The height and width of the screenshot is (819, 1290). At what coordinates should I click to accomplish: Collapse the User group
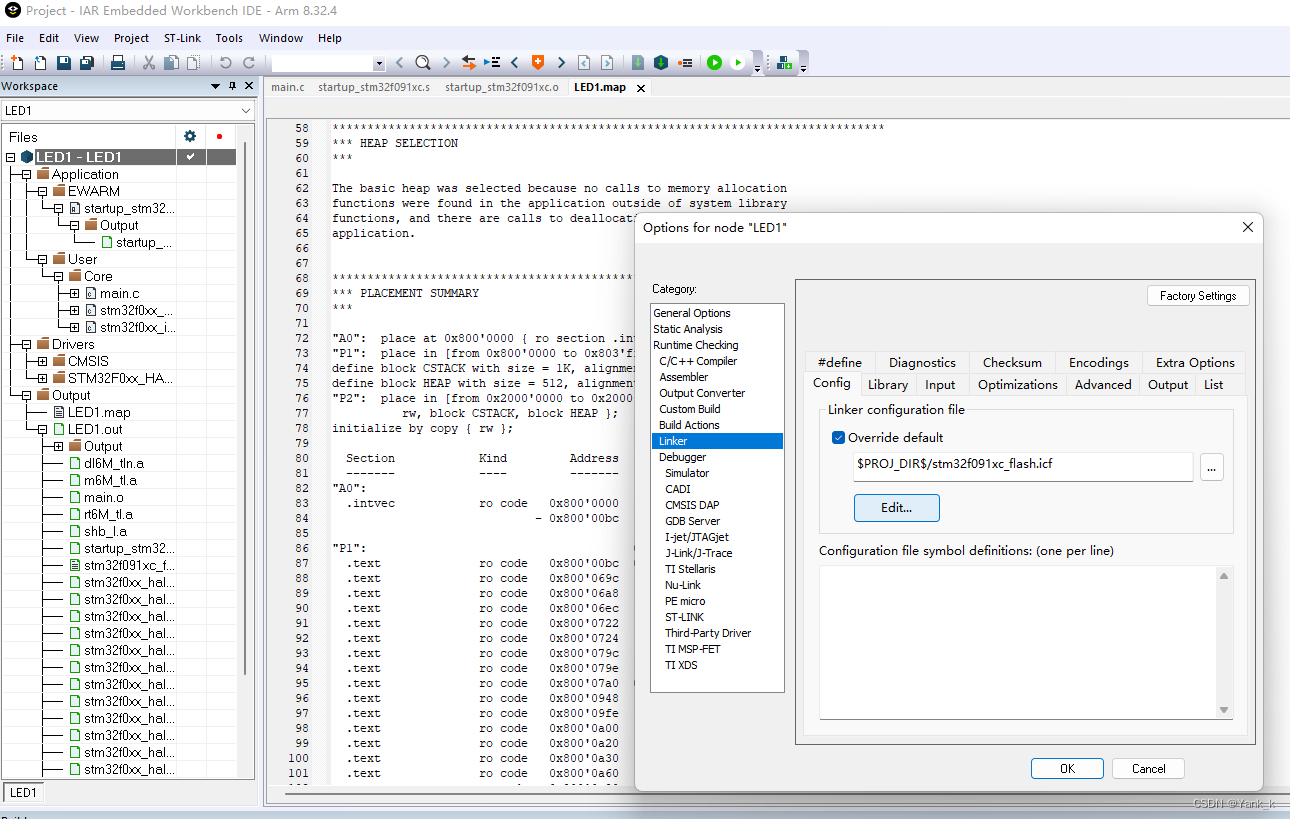43,259
